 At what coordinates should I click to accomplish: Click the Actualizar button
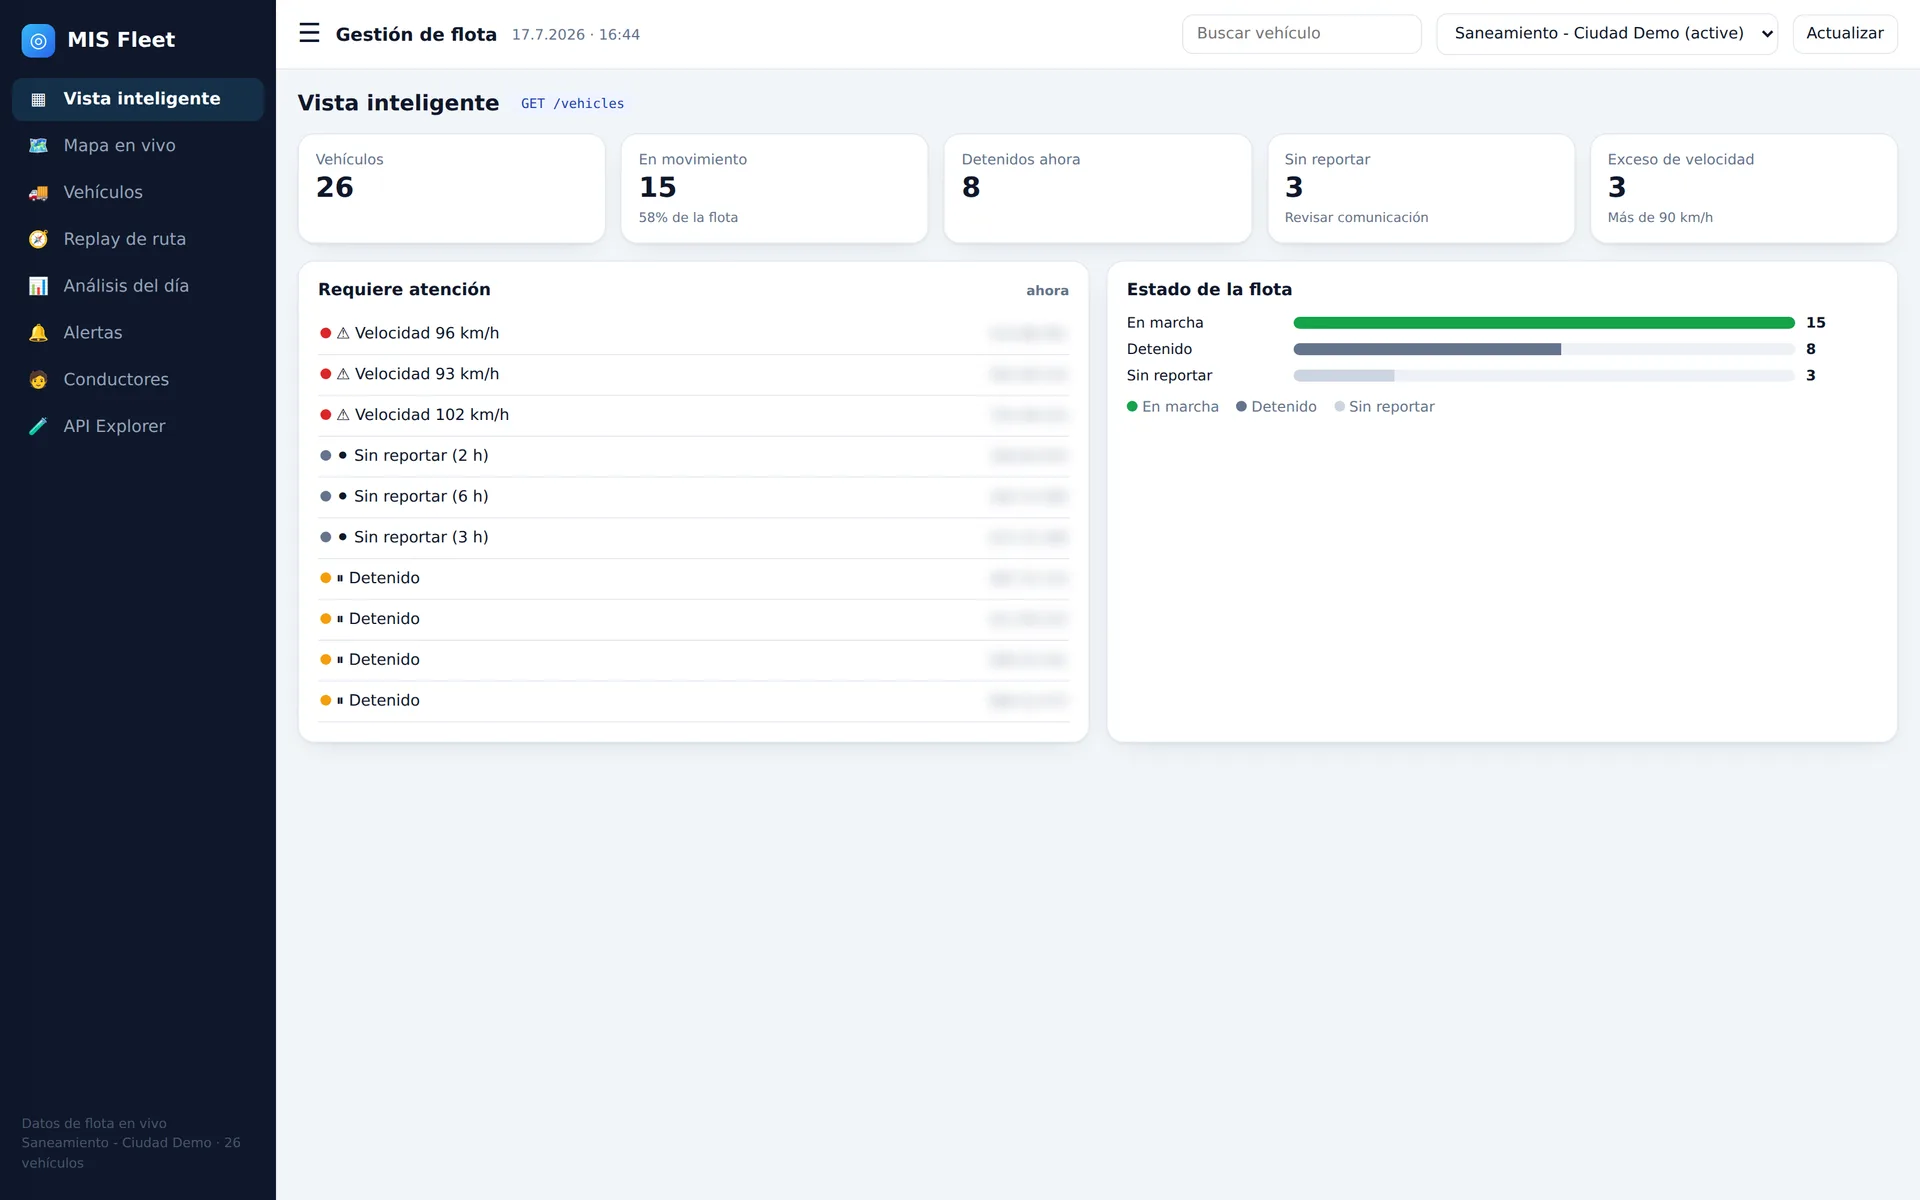point(1844,34)
